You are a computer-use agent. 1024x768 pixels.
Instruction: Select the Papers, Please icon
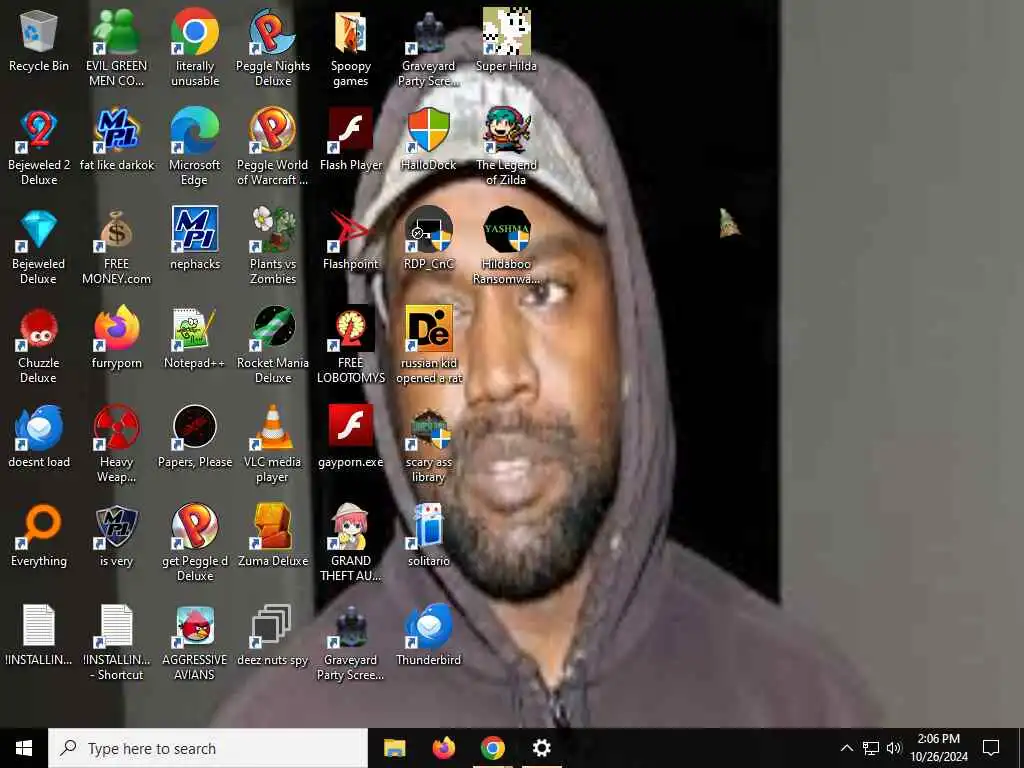195,428
